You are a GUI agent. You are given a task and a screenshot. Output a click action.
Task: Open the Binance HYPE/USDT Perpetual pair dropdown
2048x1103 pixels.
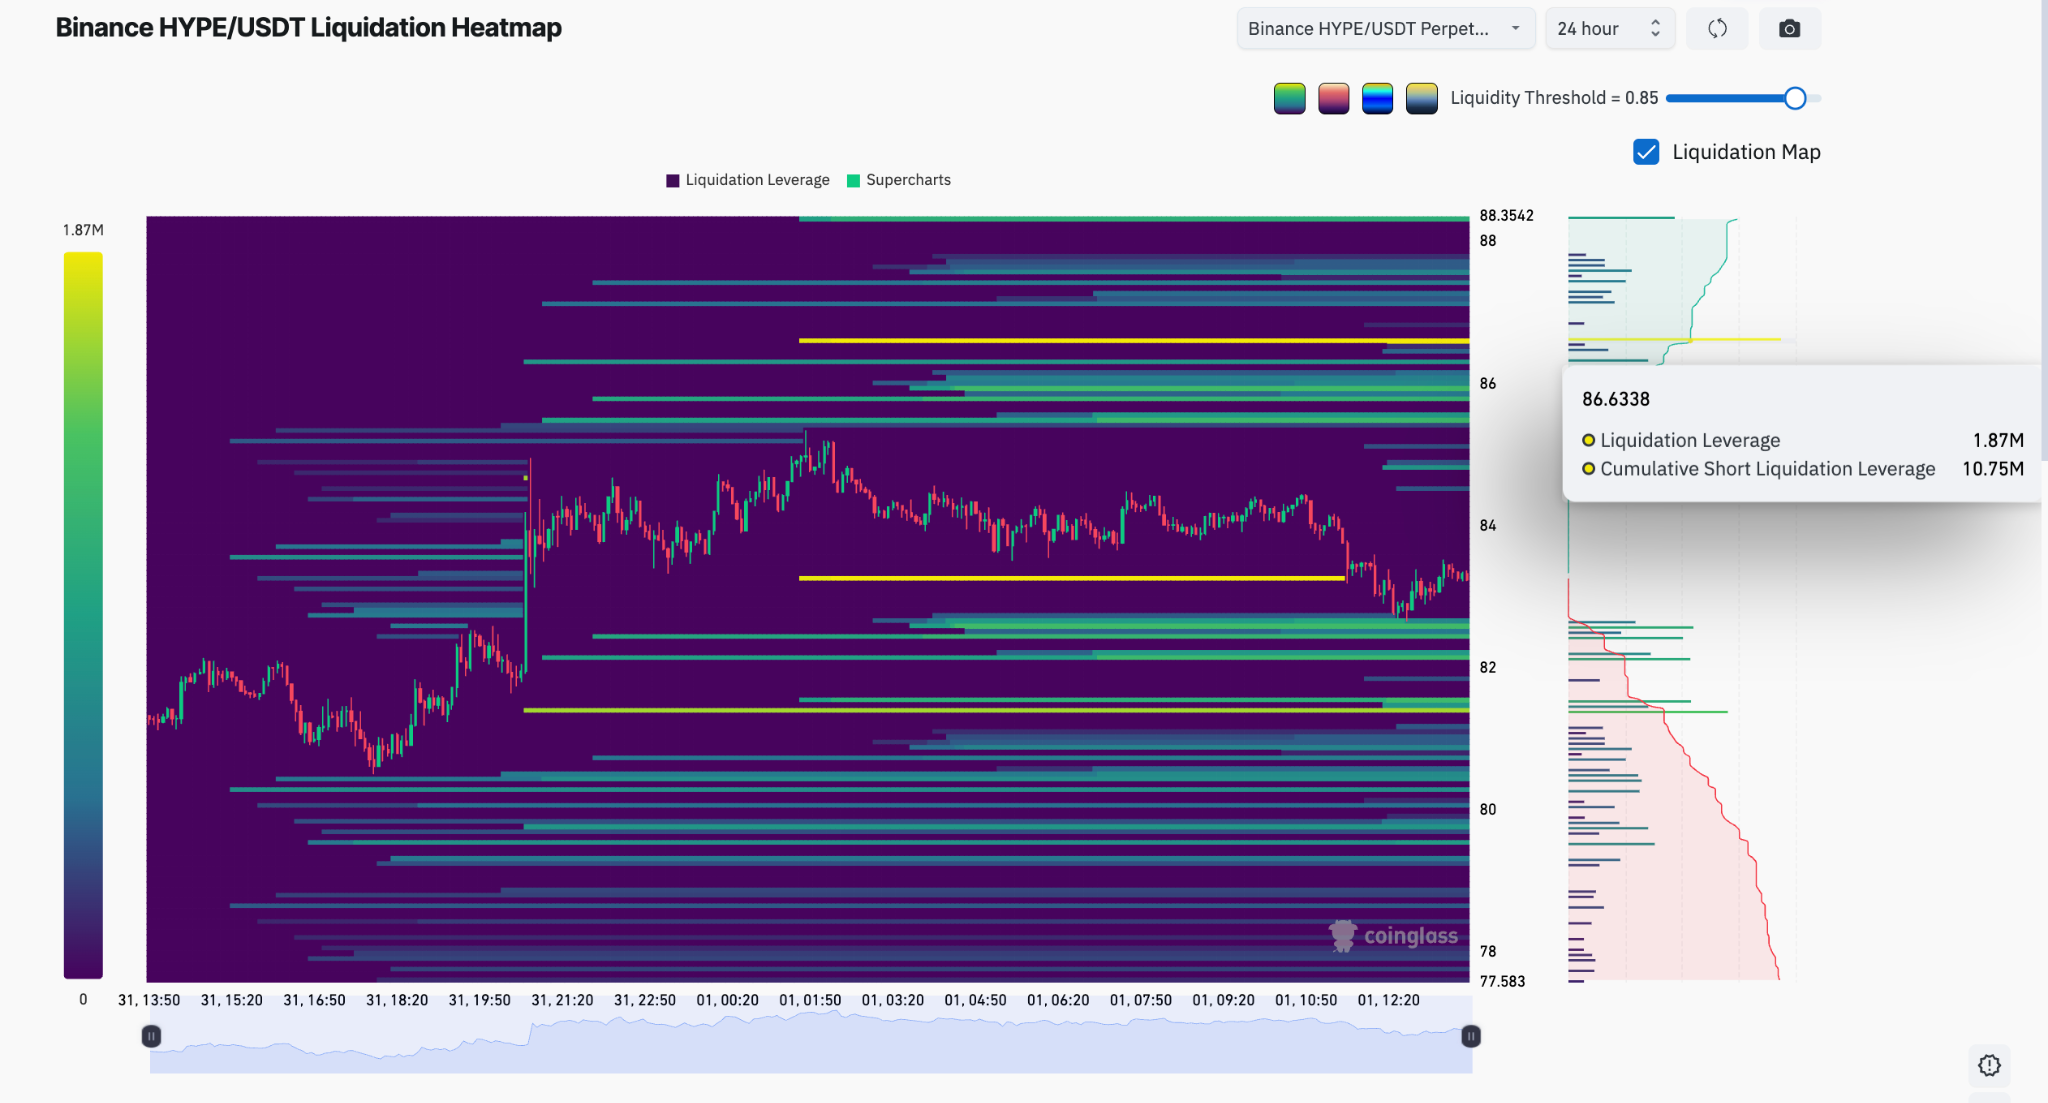click(x=1385, y=29)
